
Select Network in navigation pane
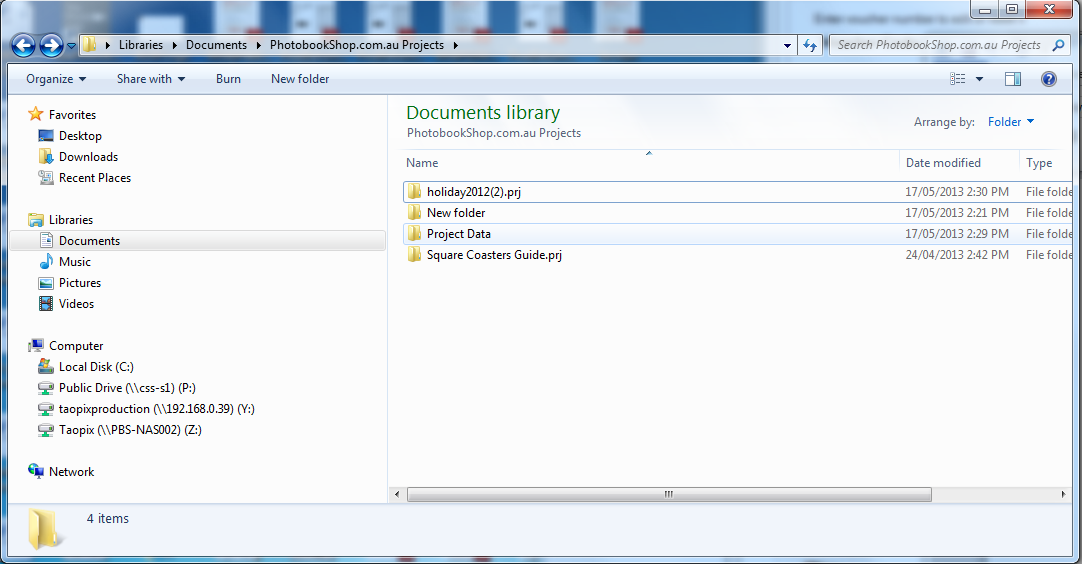[72, 471]
